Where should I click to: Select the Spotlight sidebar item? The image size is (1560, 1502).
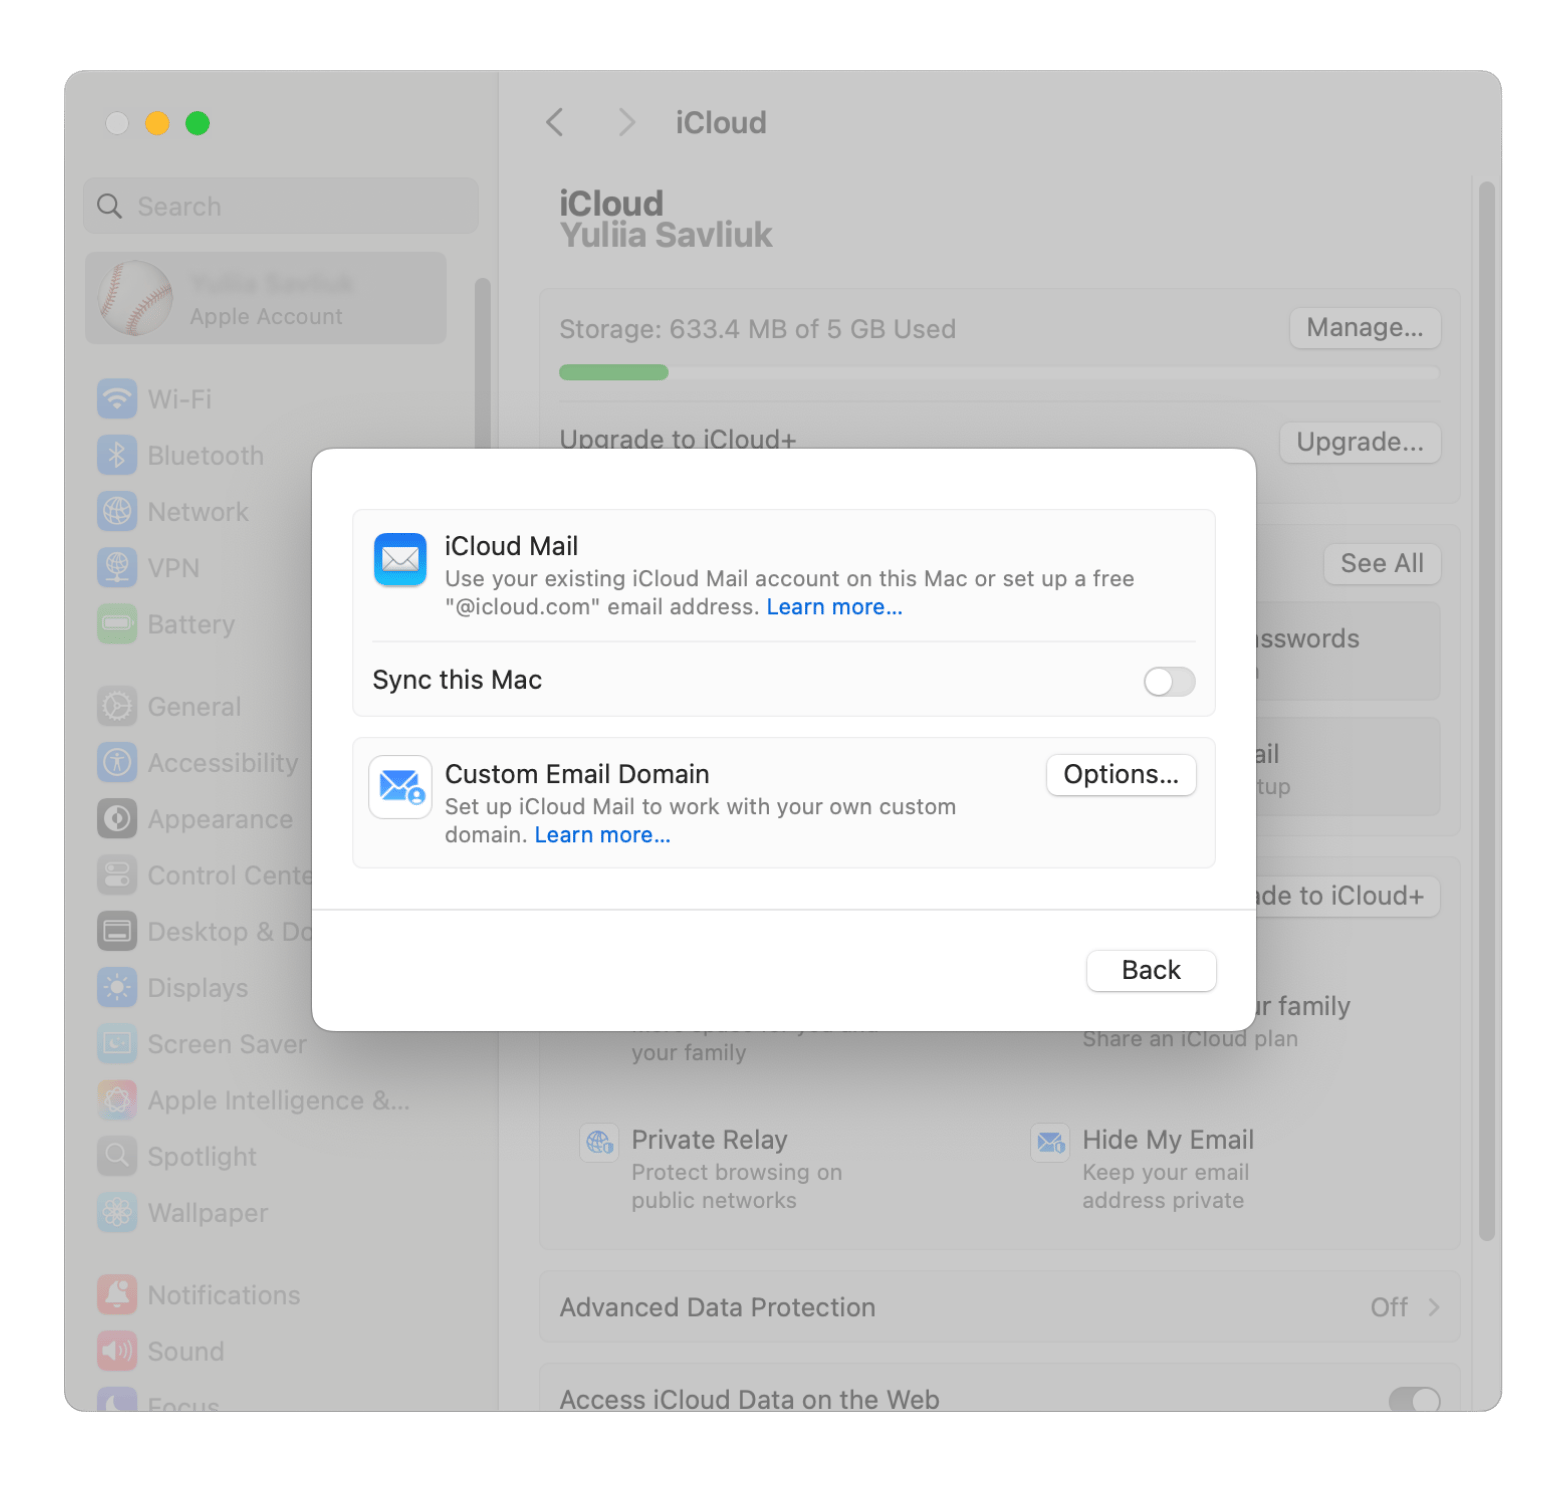(x=265, y=1156)
